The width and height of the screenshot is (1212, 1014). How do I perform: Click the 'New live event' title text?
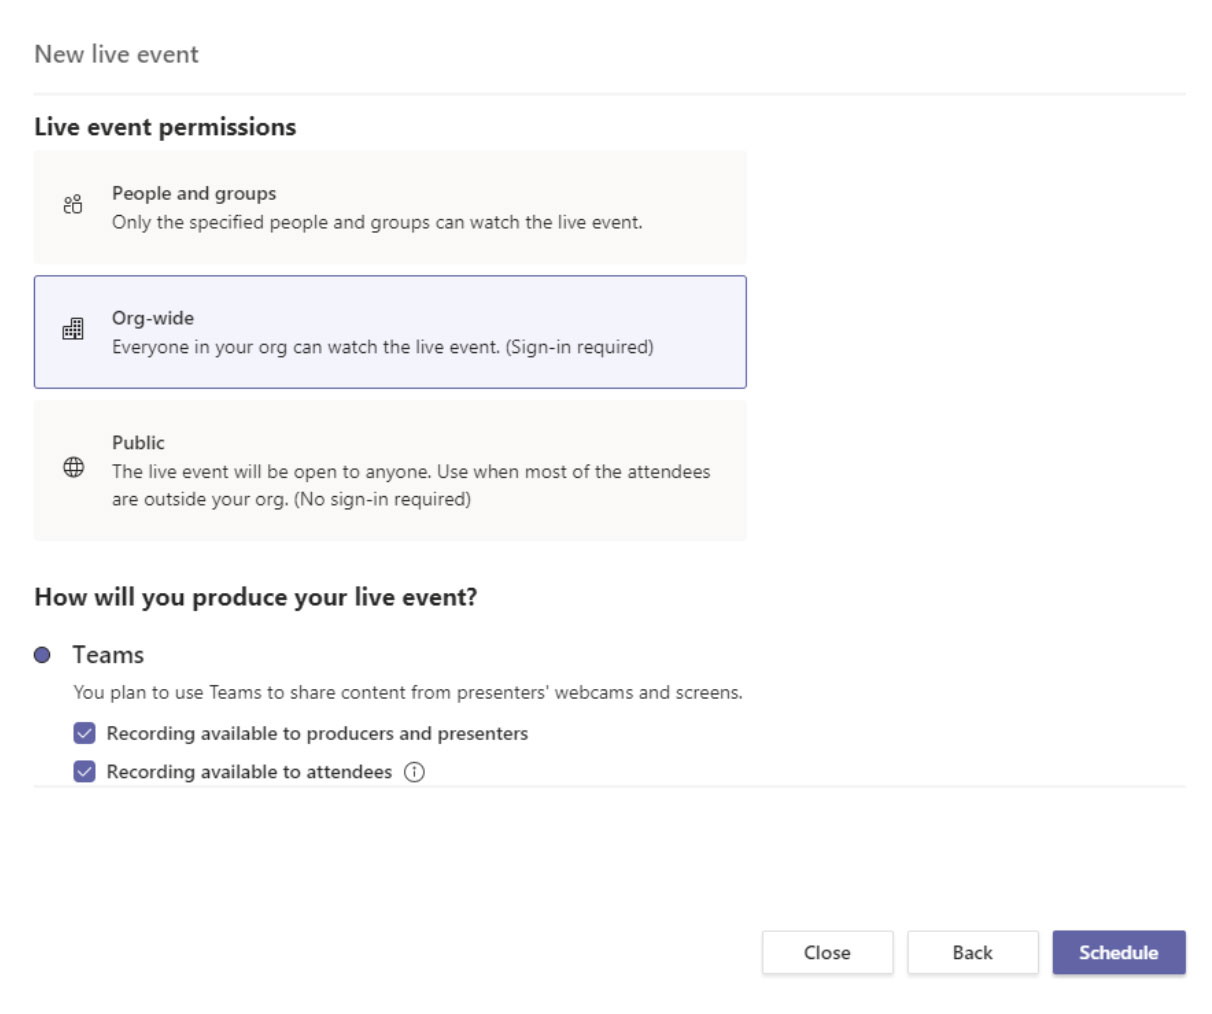tap(116, 54)
